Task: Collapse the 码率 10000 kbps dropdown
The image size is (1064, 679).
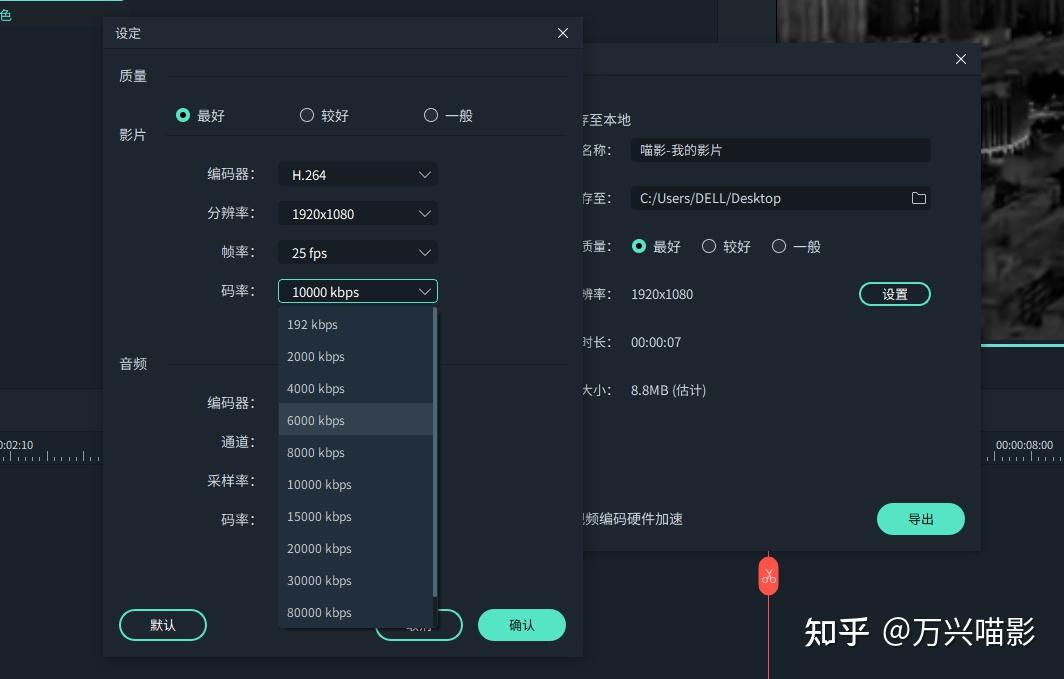Action: 358,292
